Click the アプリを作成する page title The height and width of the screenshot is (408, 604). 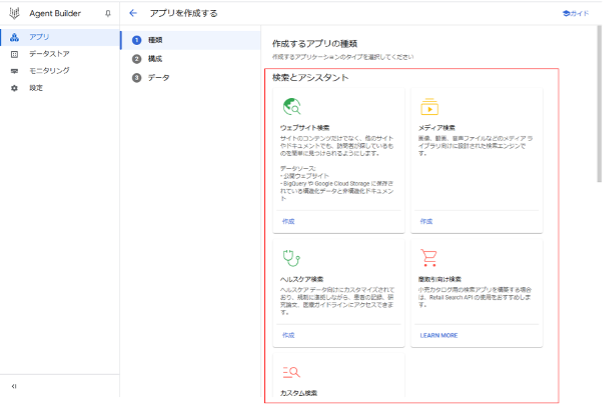(x=184, y=13)
